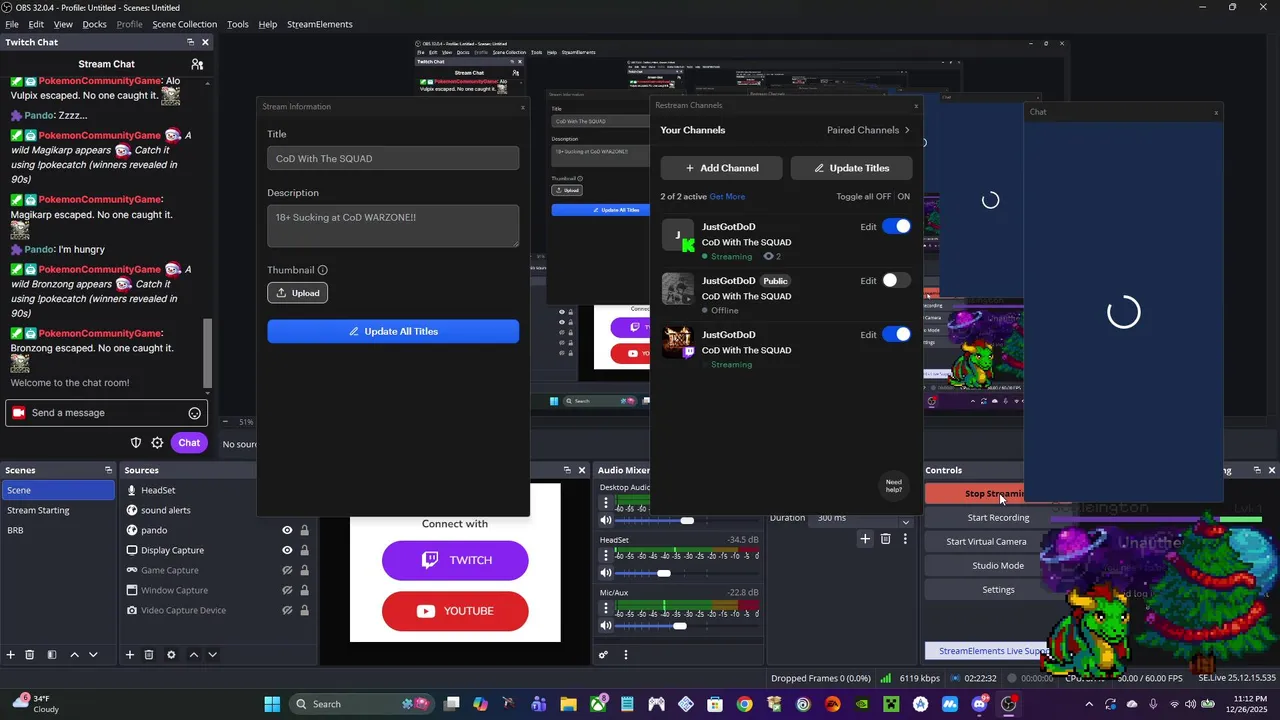
Task: Mute Mic/Aux speaker icon
Action: tap(605, 626)
